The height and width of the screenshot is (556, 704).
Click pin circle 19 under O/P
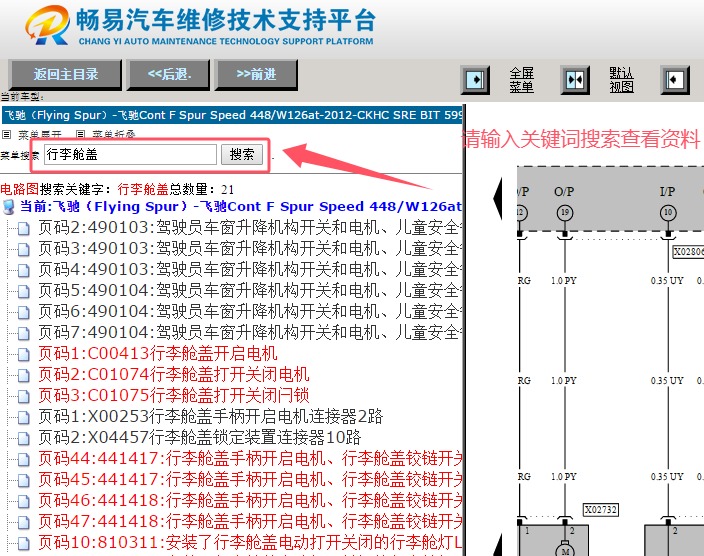pyautogui.click(x=565, y=212)
